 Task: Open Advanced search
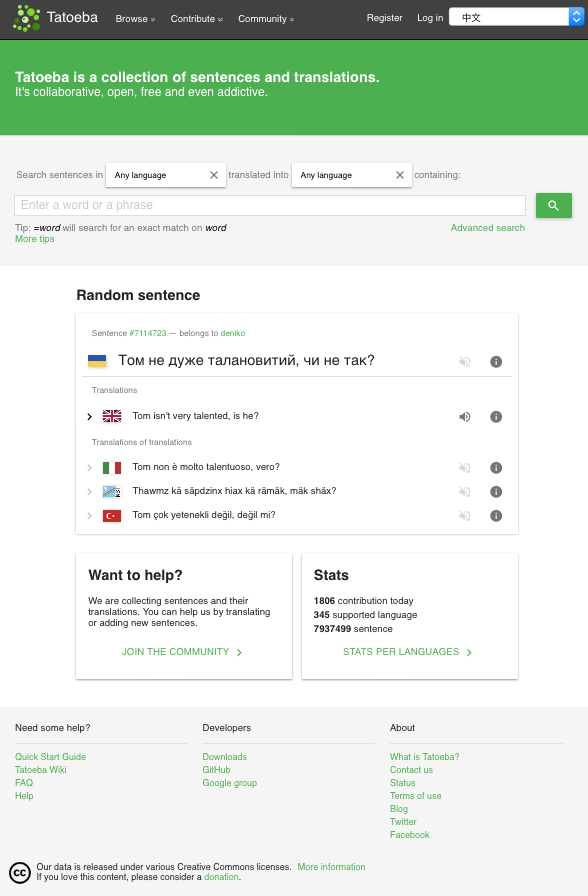(x=487, y=227)
